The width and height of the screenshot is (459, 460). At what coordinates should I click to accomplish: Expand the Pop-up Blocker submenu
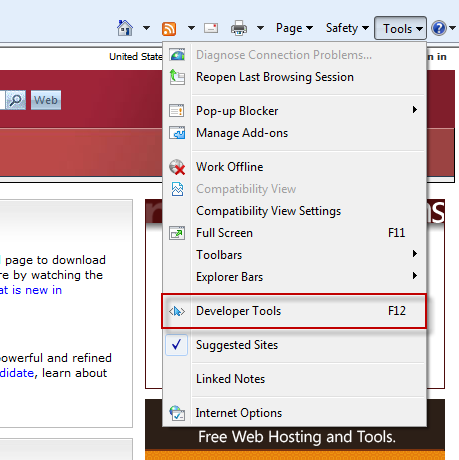coord(294,111)
